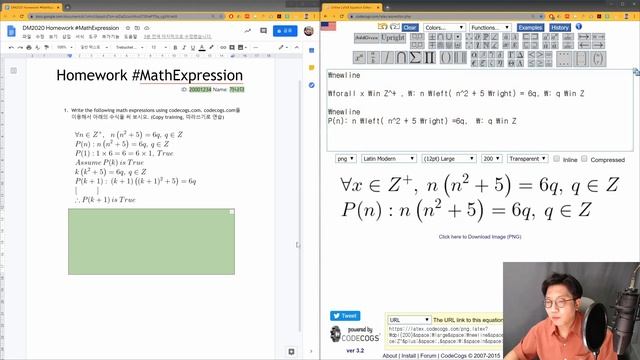Open the Latin Modern font dropdown

point(389,159)
